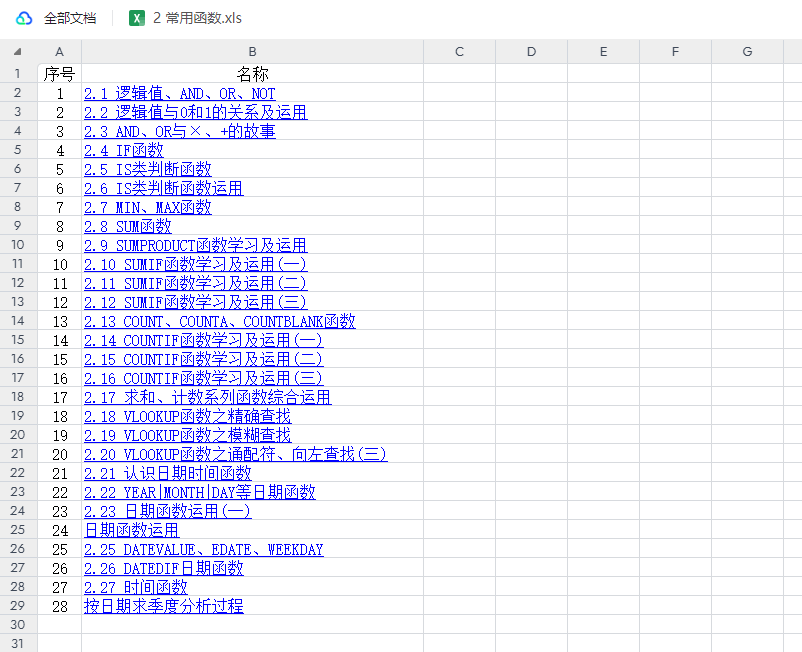Screen dimensions: 802x652
Task: Select column G header
Action: (x=747, y=52)
